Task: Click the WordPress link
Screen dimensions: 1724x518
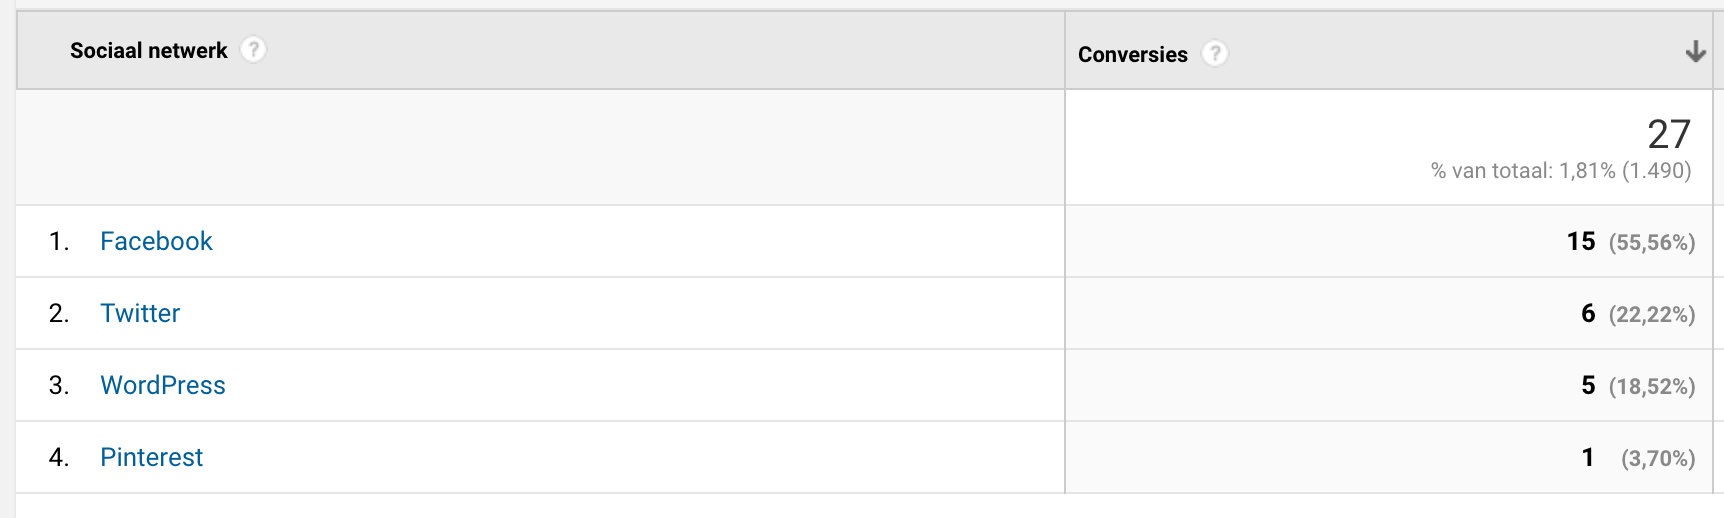Action: point(163,385)
